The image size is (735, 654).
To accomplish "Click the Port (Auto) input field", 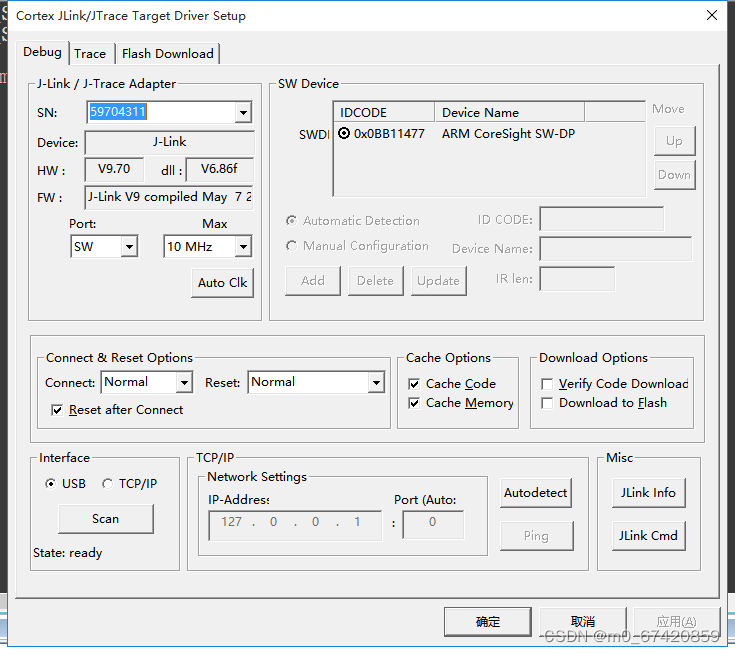I will click(433, 526).
